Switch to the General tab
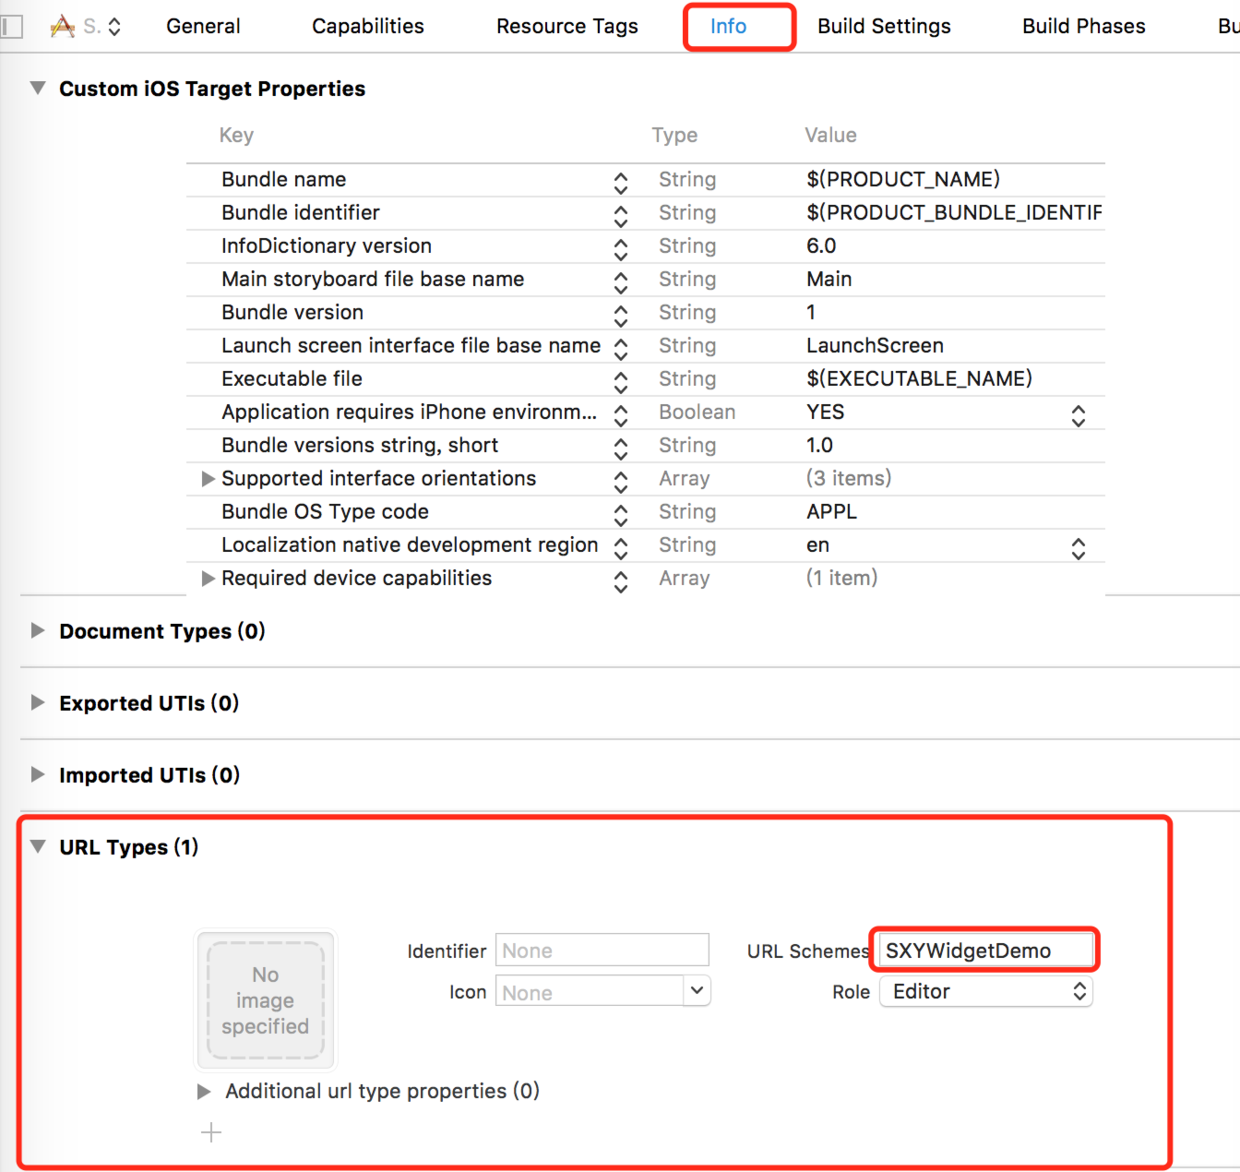1240x1172 pixels. pos(203,26)
